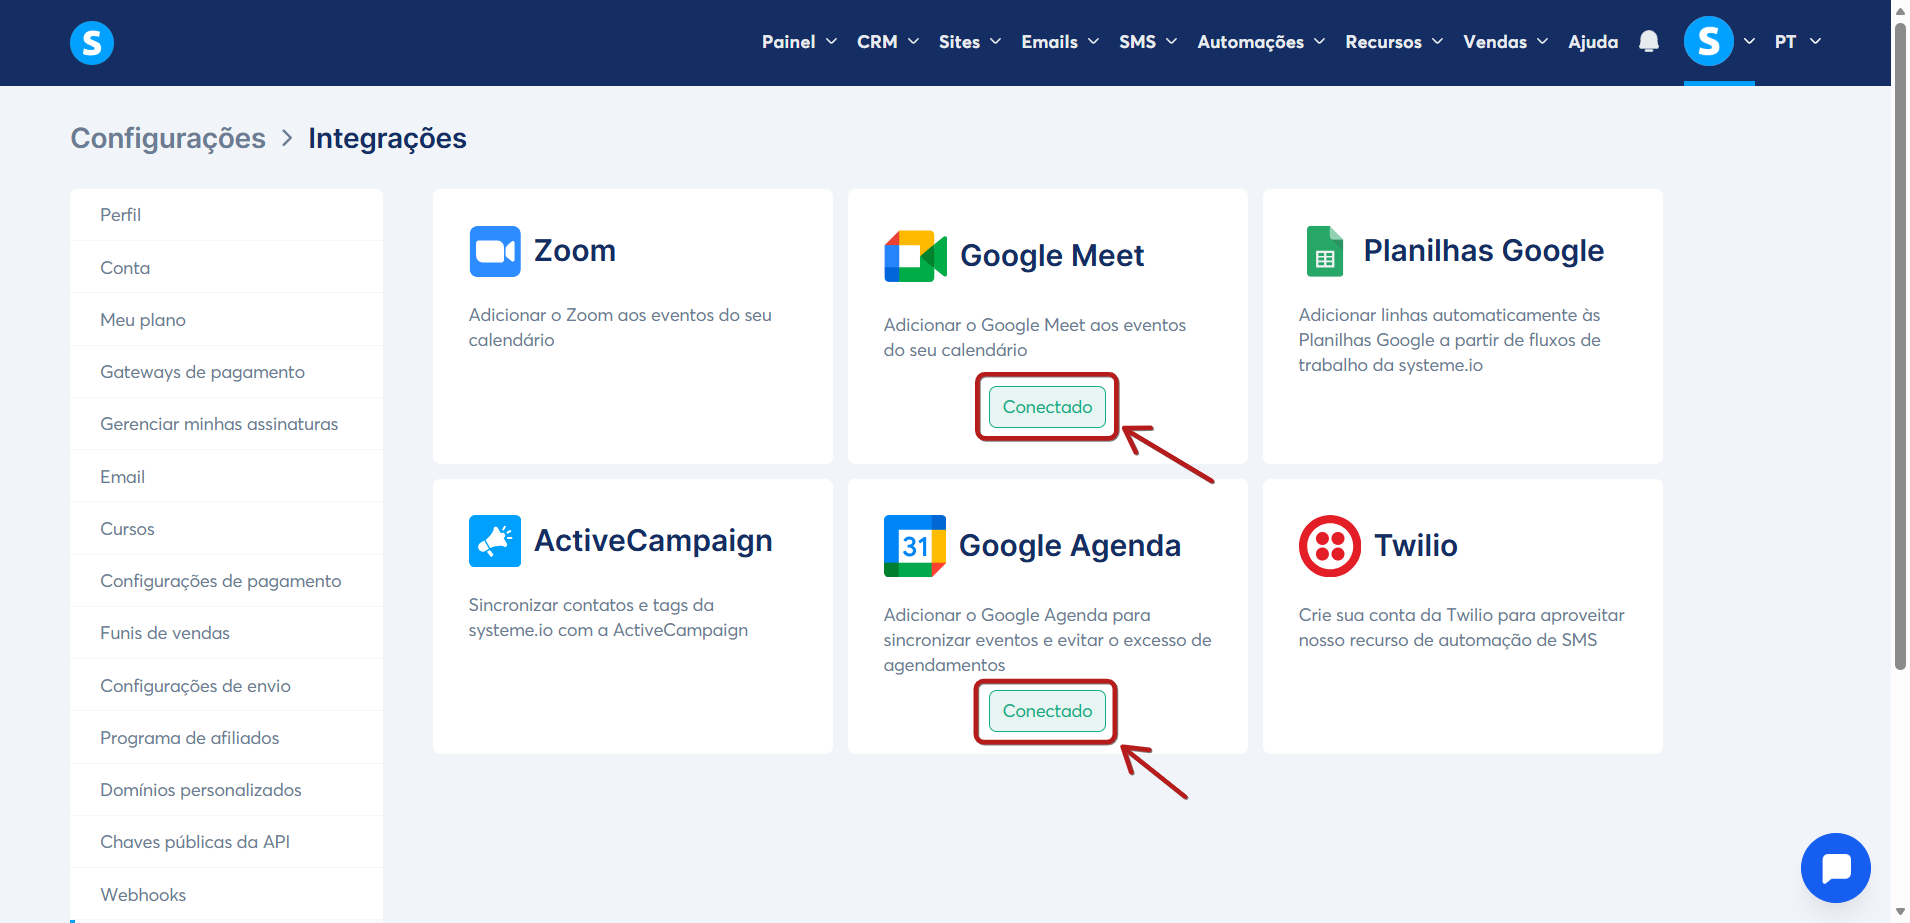Click the systeme.io logo in the header

coord(92,43)
